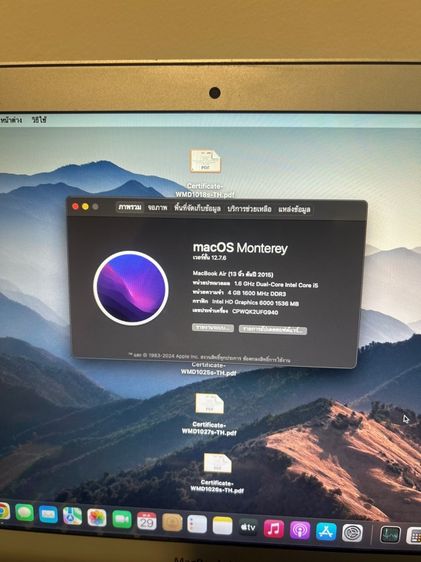Open System Preferences gear in dock

tap(353, 533)
